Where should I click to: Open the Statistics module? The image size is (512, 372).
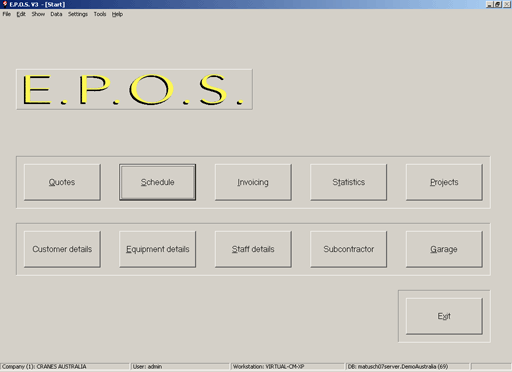pyautogui.click(x=348, y=182)
